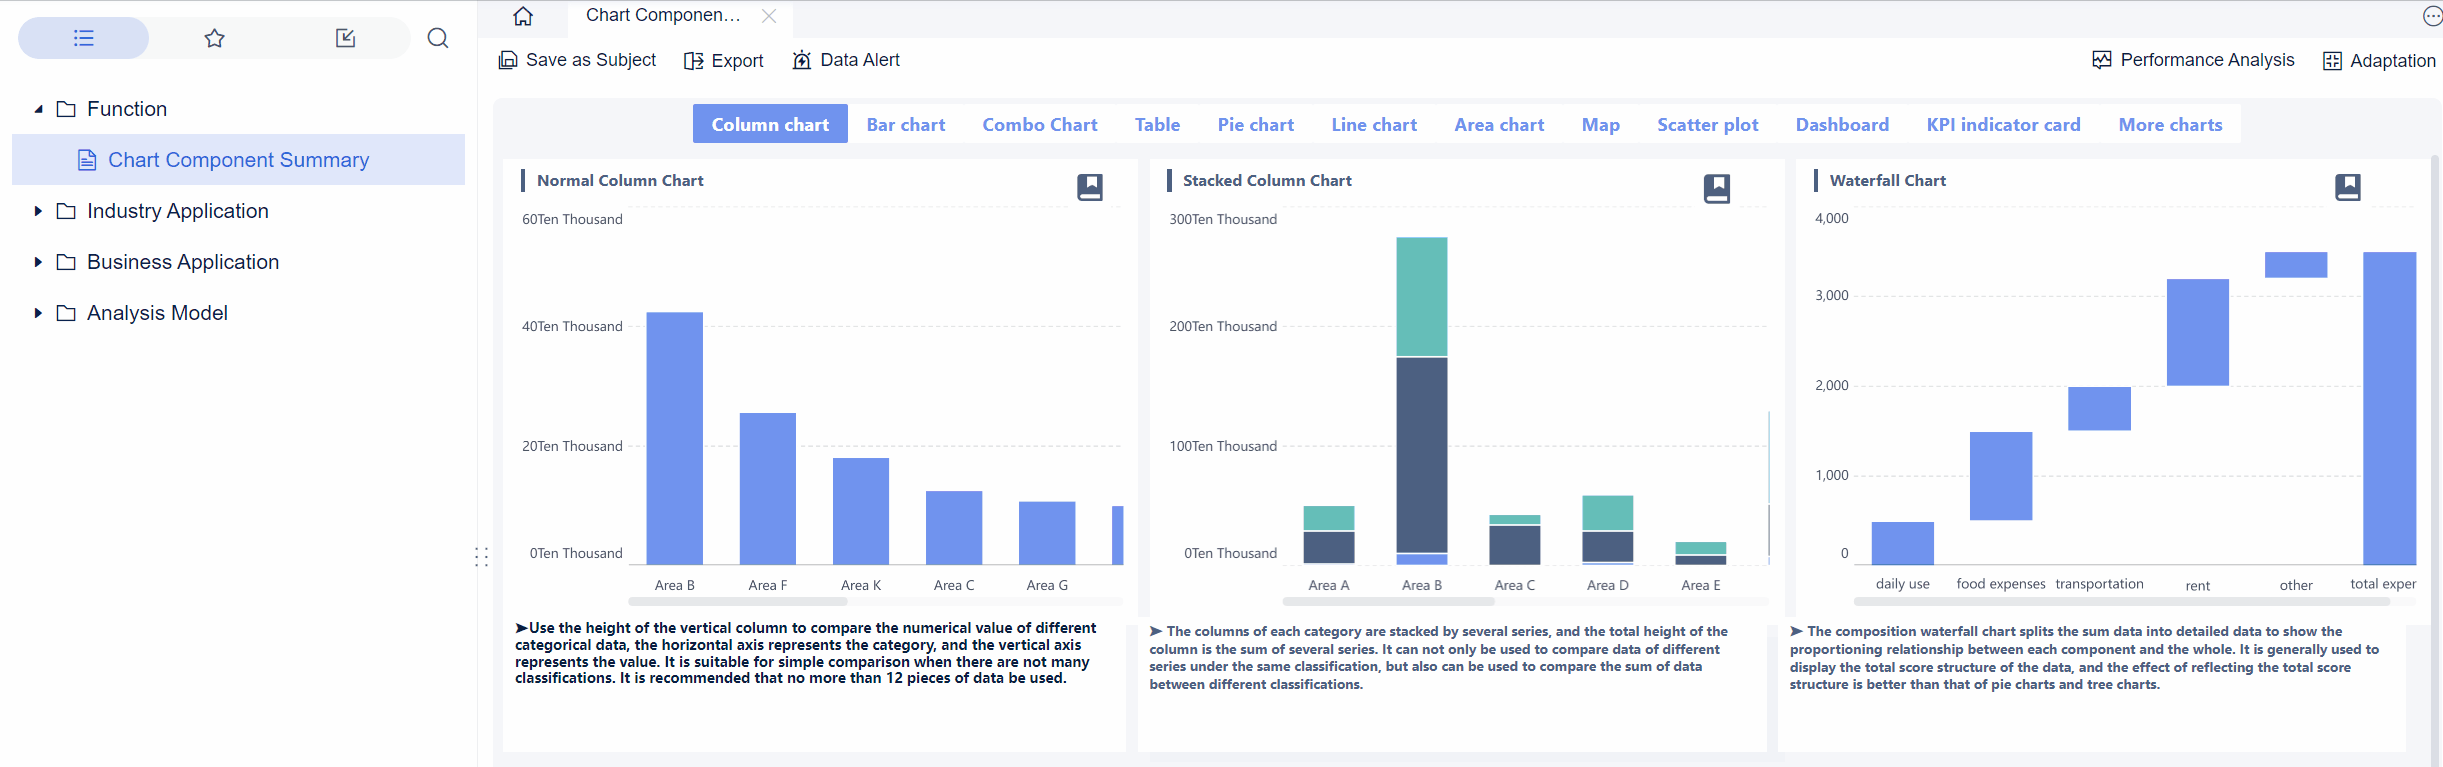
Task: Click the tallest Area B column bar
Action: coord(674,438)
